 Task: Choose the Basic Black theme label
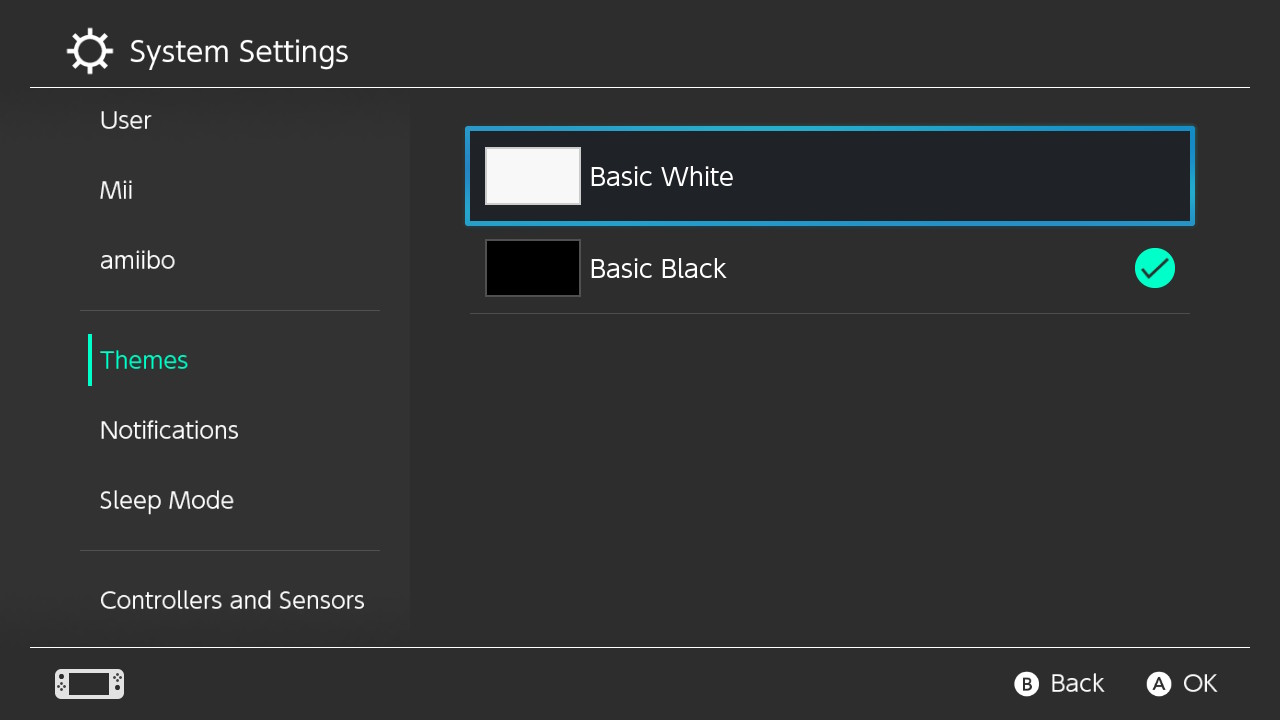657,269
